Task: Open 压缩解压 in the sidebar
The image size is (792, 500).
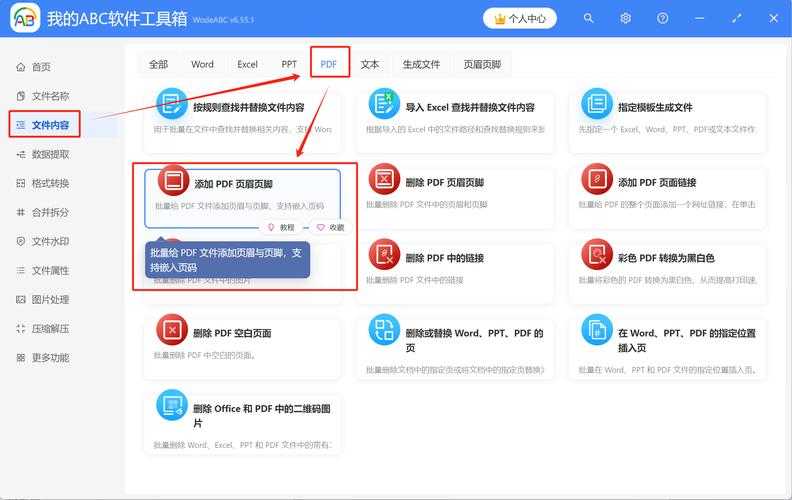Action: [50, 329]
